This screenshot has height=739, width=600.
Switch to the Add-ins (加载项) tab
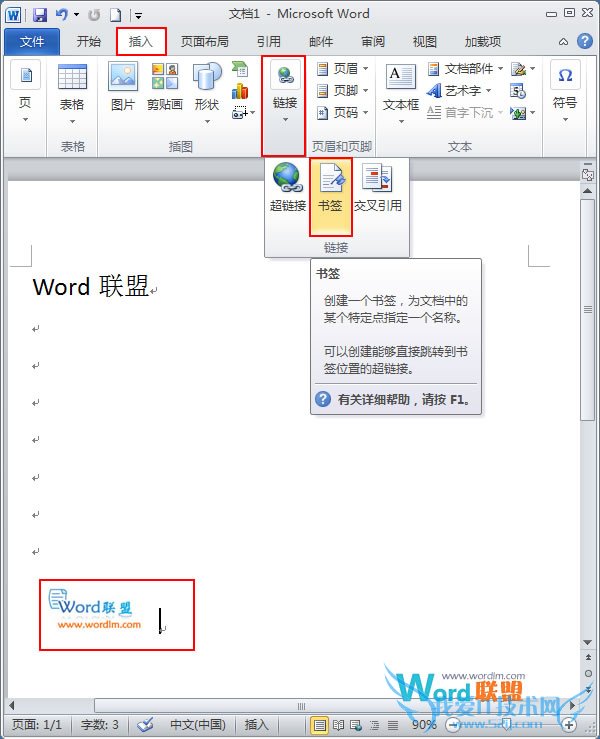pyautogui.click(x=483, y=41)
